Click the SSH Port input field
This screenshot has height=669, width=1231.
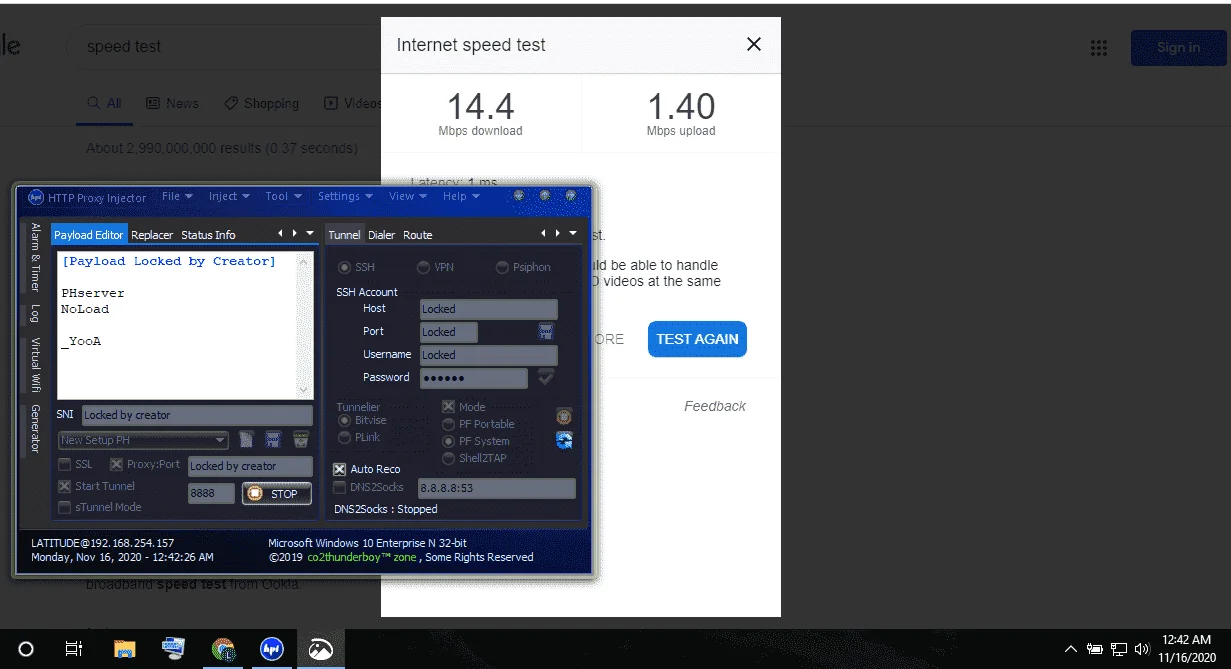[449, 332]
